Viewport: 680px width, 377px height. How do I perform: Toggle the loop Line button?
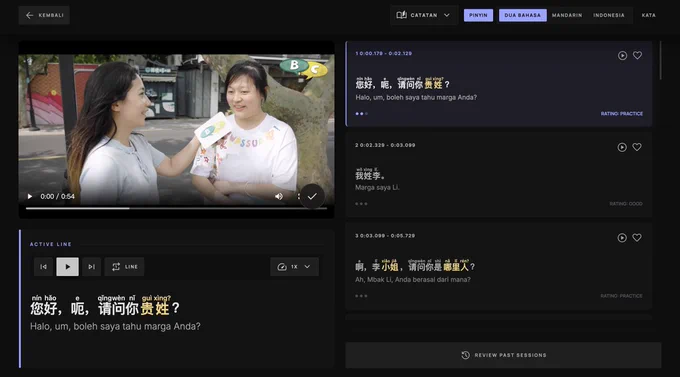[x=124, y=267]
